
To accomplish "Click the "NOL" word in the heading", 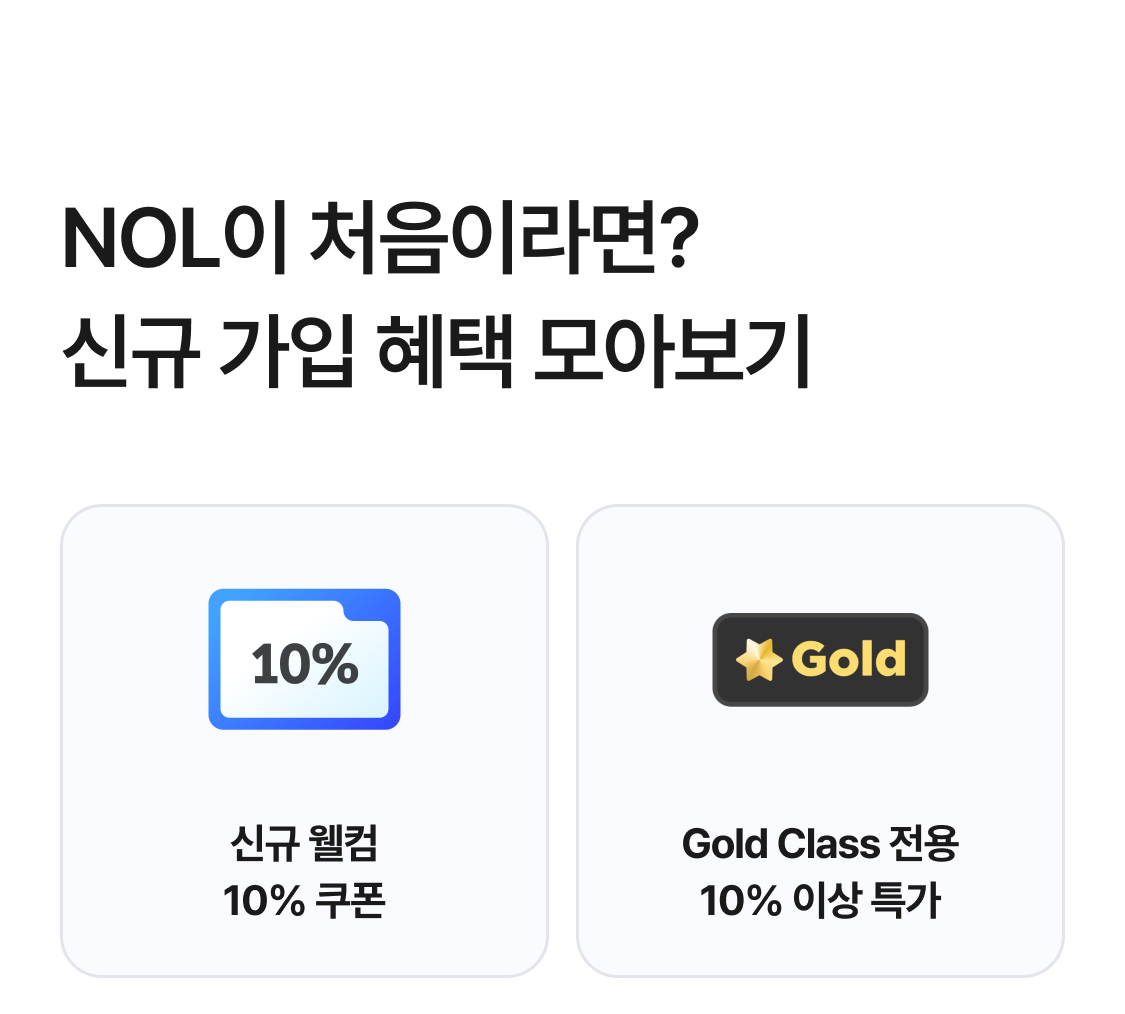I will click(x=141, y=241).
